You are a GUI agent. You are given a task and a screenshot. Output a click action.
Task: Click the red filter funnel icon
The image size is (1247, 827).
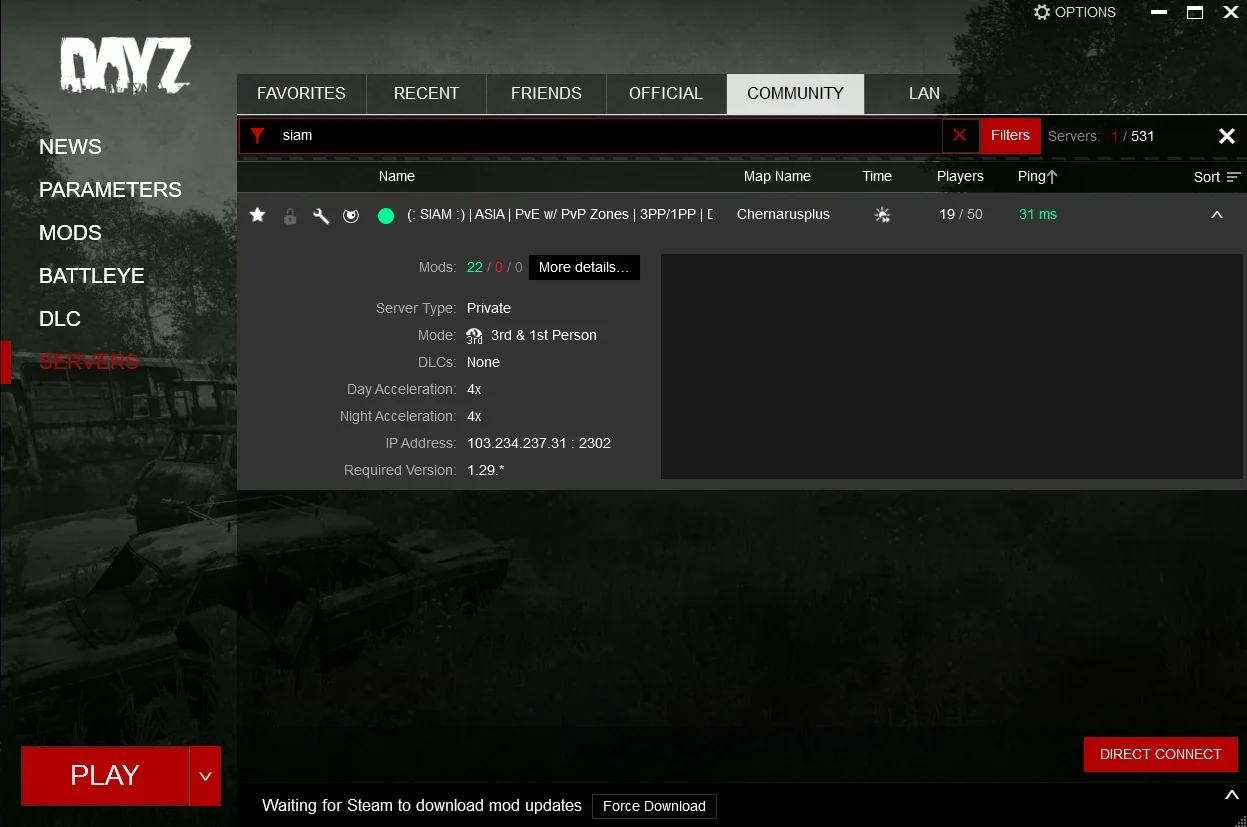[258, 136]
